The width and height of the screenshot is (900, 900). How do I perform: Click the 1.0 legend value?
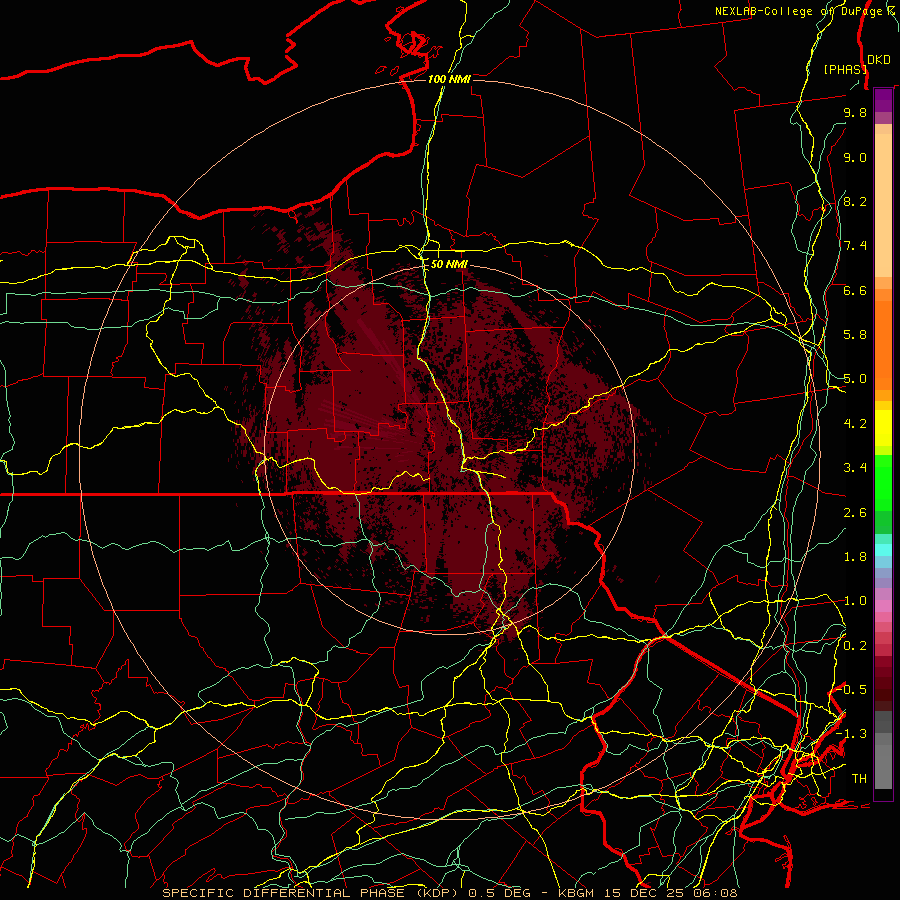[x=855, y=601]
